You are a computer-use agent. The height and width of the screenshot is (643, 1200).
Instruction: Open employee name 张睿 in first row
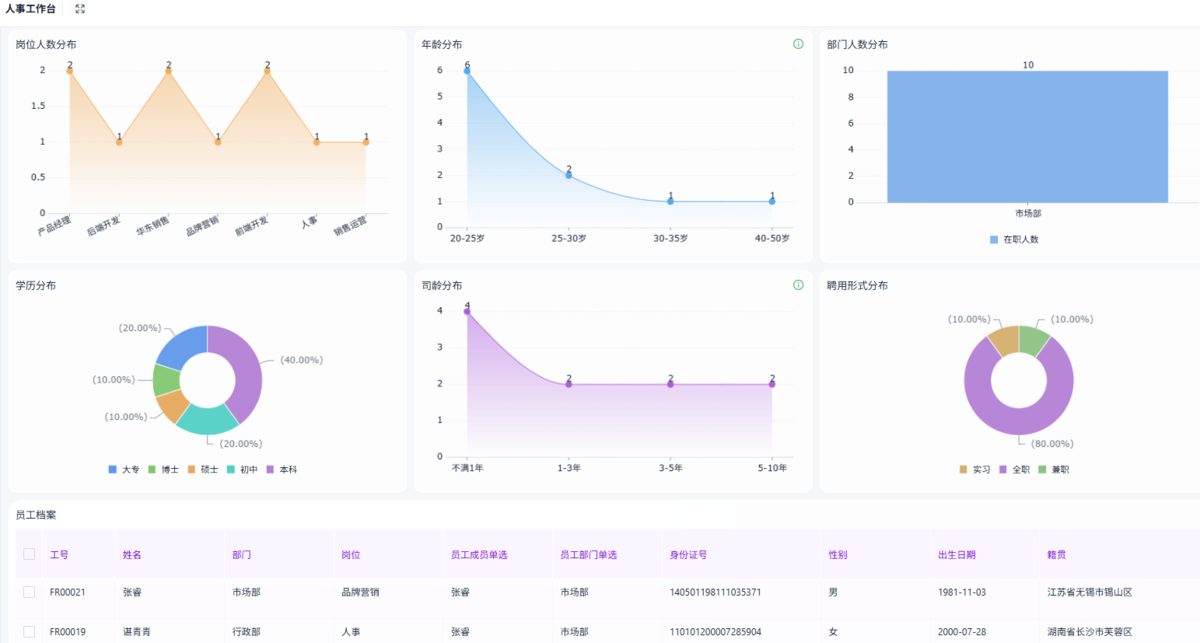pos(133,592)
